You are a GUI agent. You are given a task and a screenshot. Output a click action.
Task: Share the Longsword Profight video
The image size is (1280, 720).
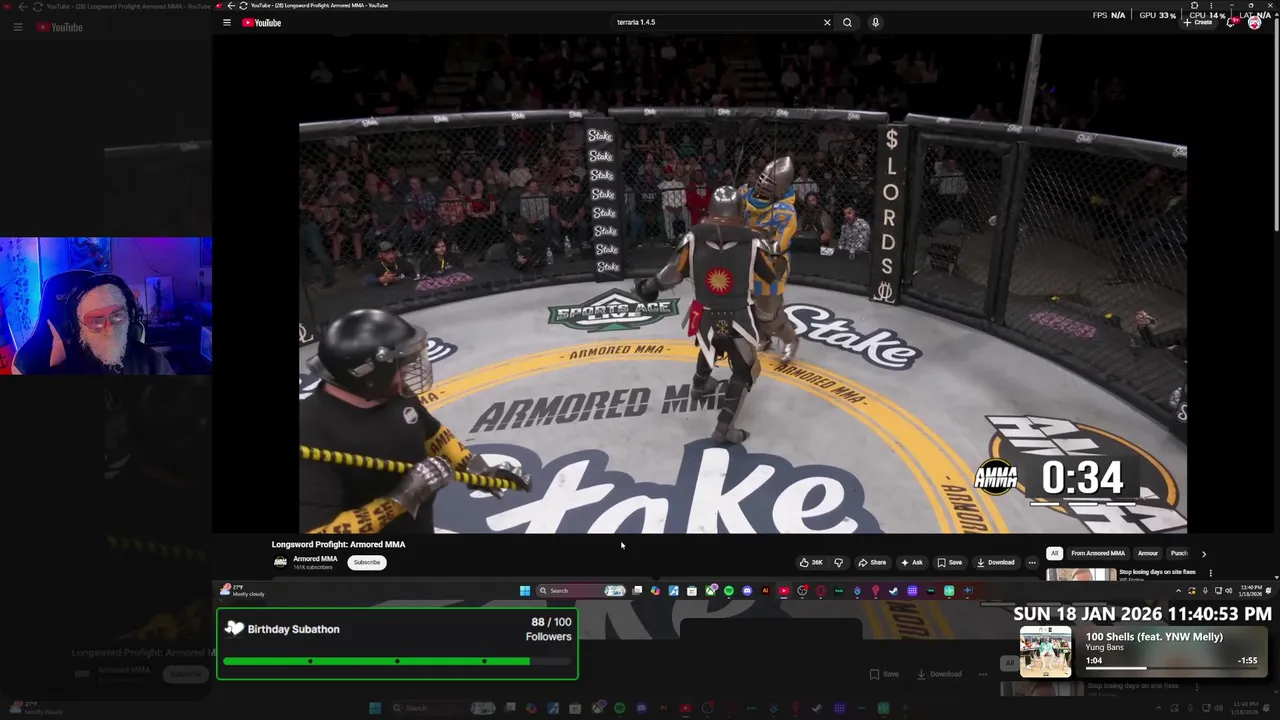click(873, 562)
